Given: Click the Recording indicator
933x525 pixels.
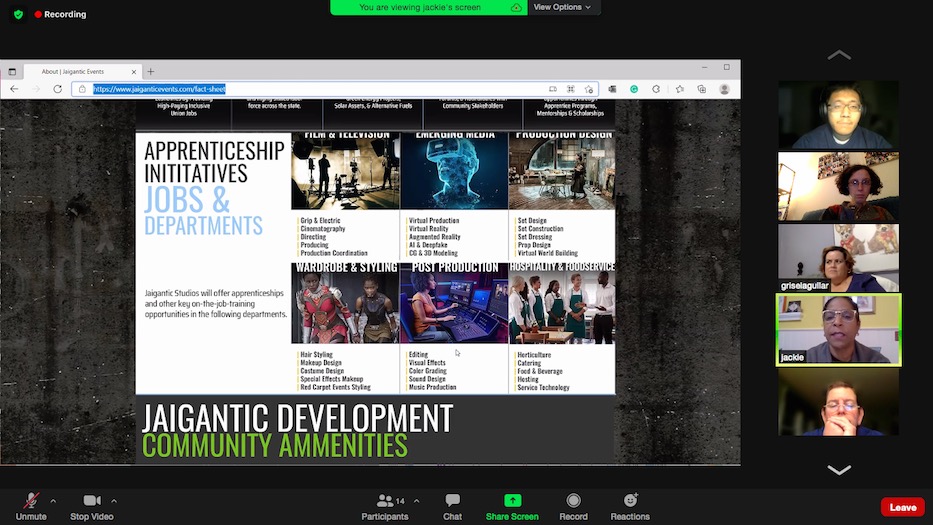Looking at the screenshot, I should pos(61,14).
